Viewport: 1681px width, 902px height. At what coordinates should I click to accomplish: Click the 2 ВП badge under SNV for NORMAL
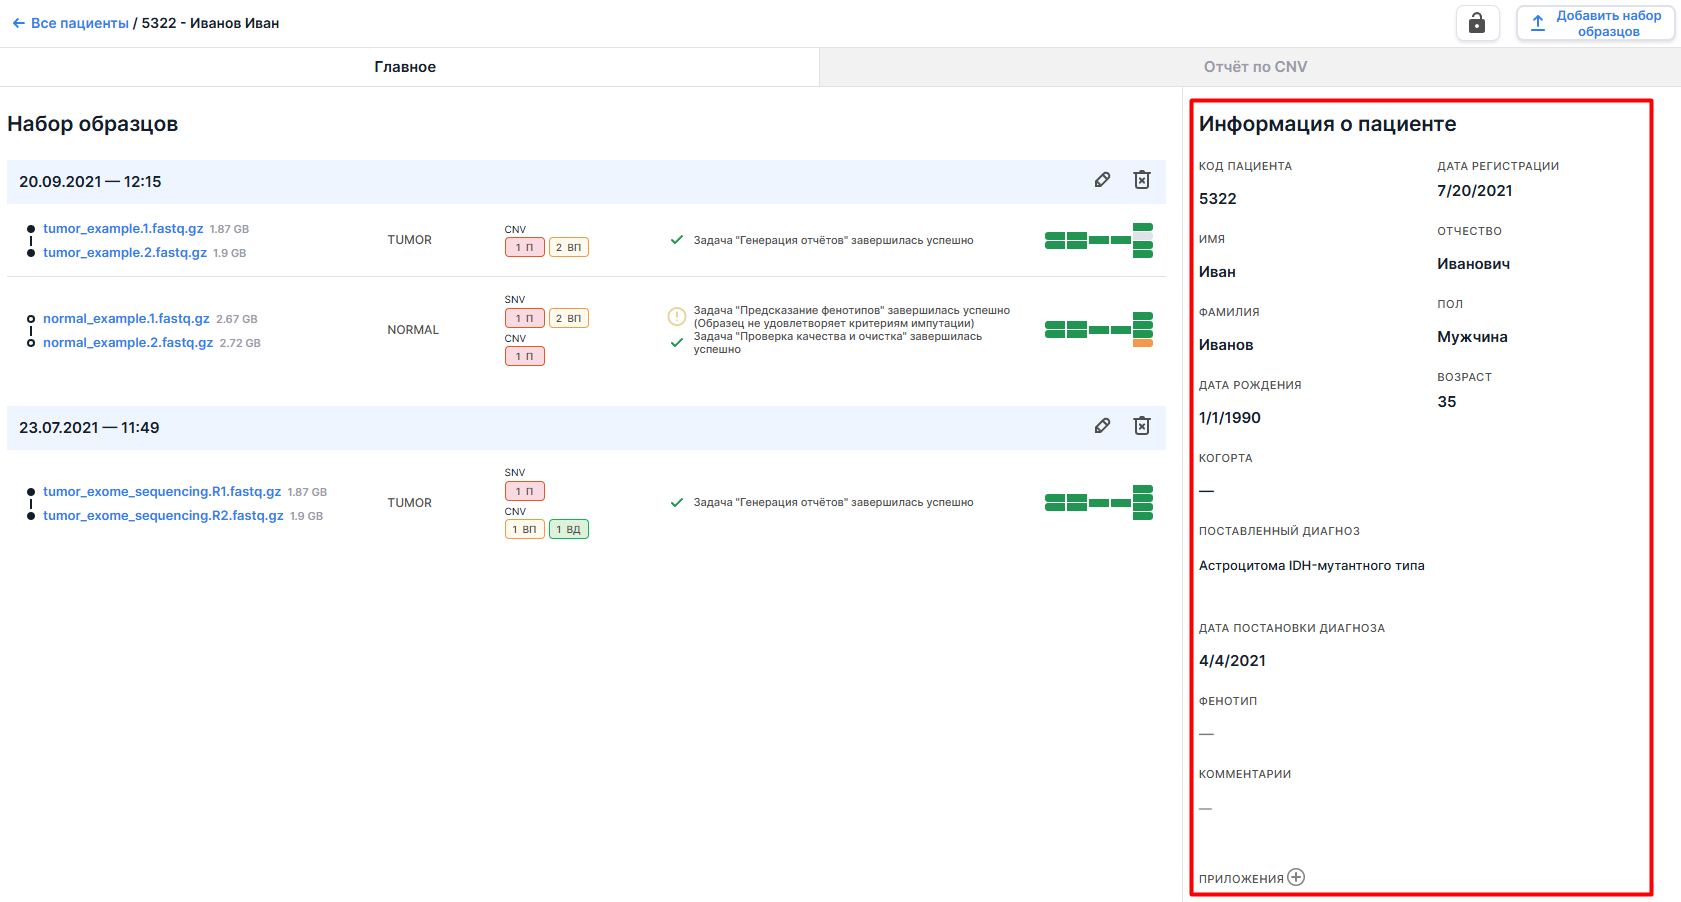(568, 318)
